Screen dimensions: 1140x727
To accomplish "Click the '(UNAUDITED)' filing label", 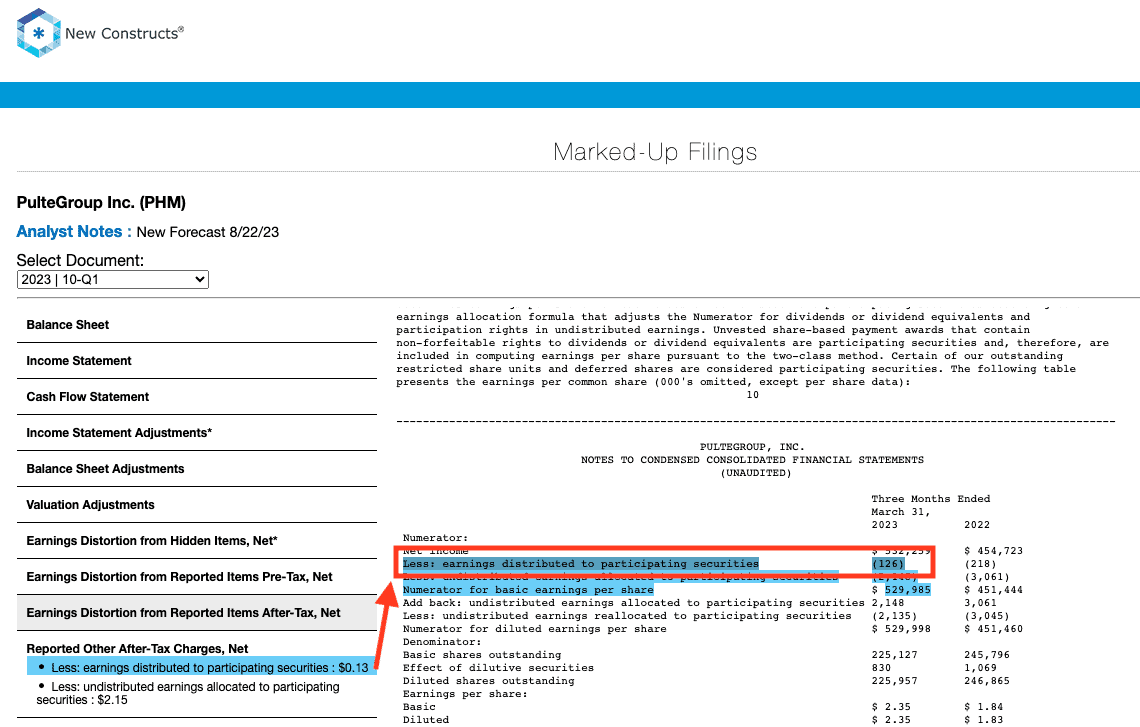I will [x=756, y=473].
